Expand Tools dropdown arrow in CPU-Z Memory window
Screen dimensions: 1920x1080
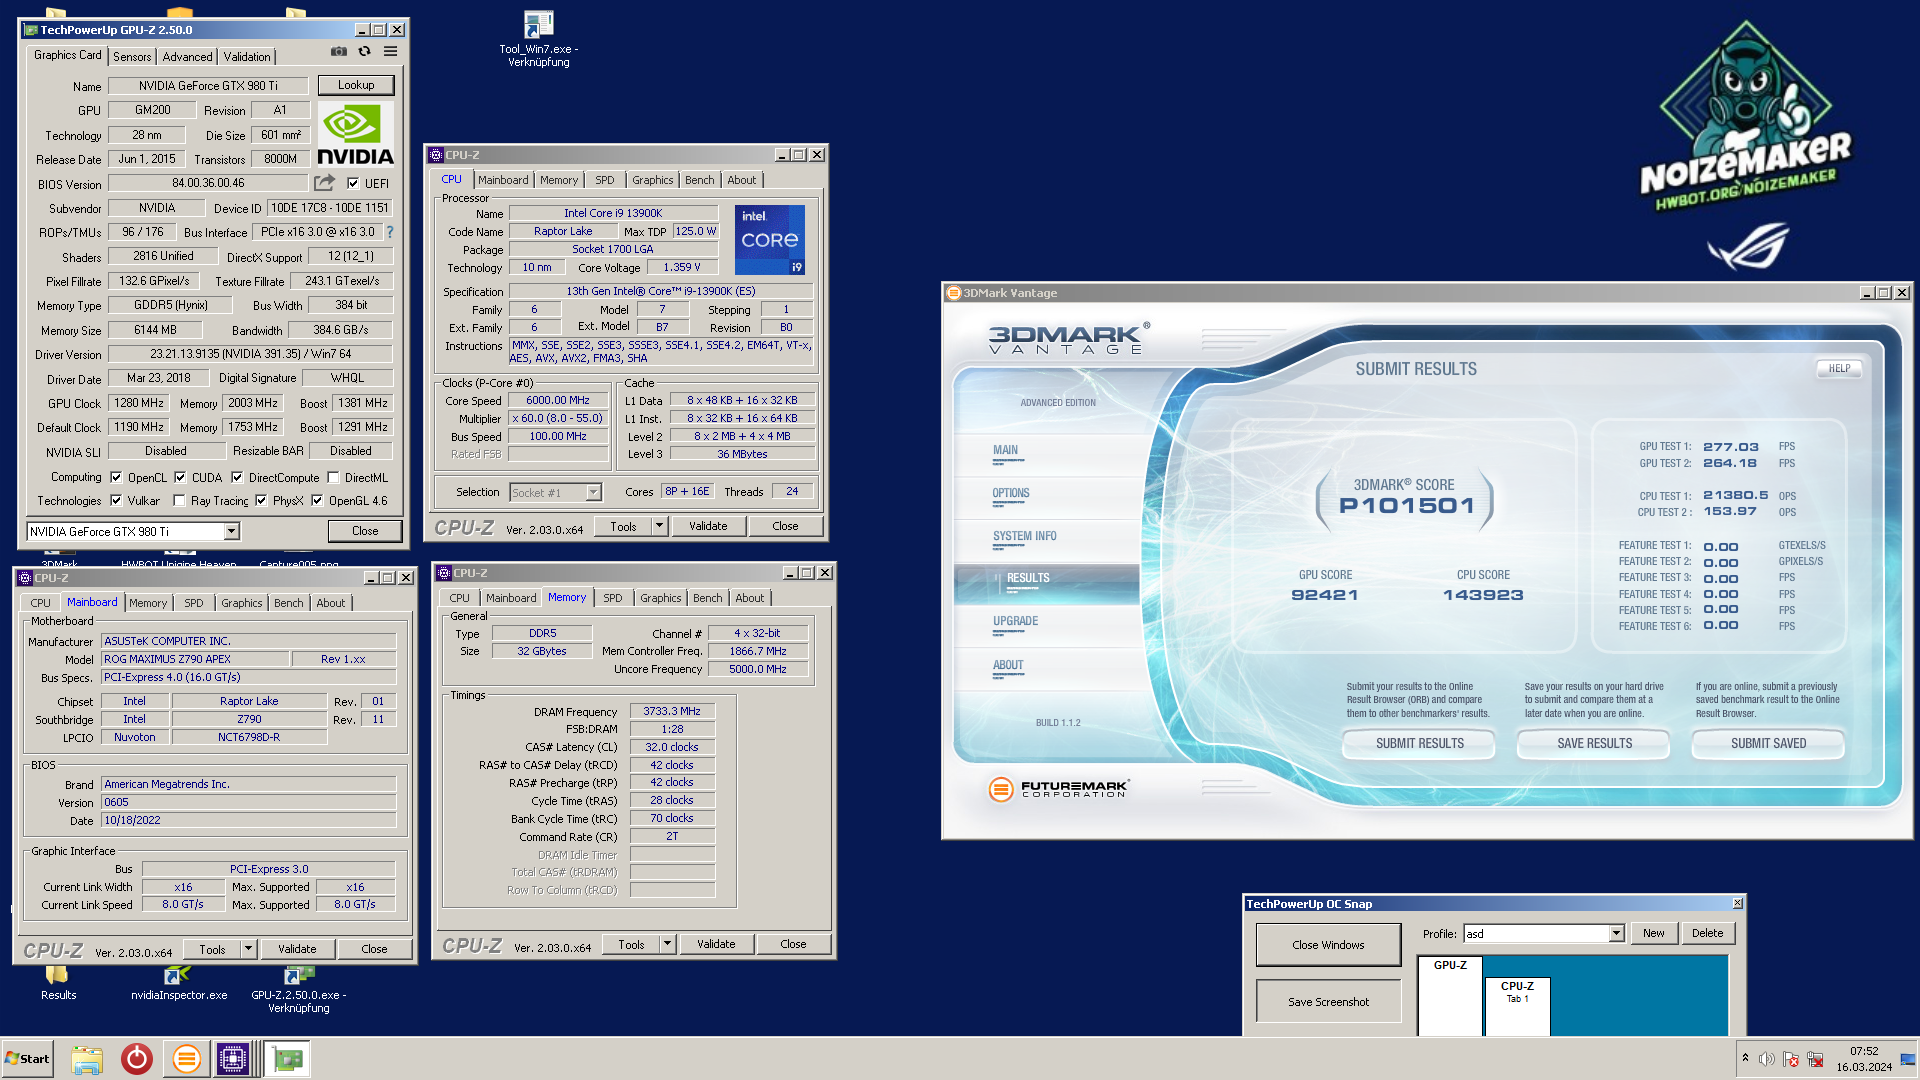point(667,944)
